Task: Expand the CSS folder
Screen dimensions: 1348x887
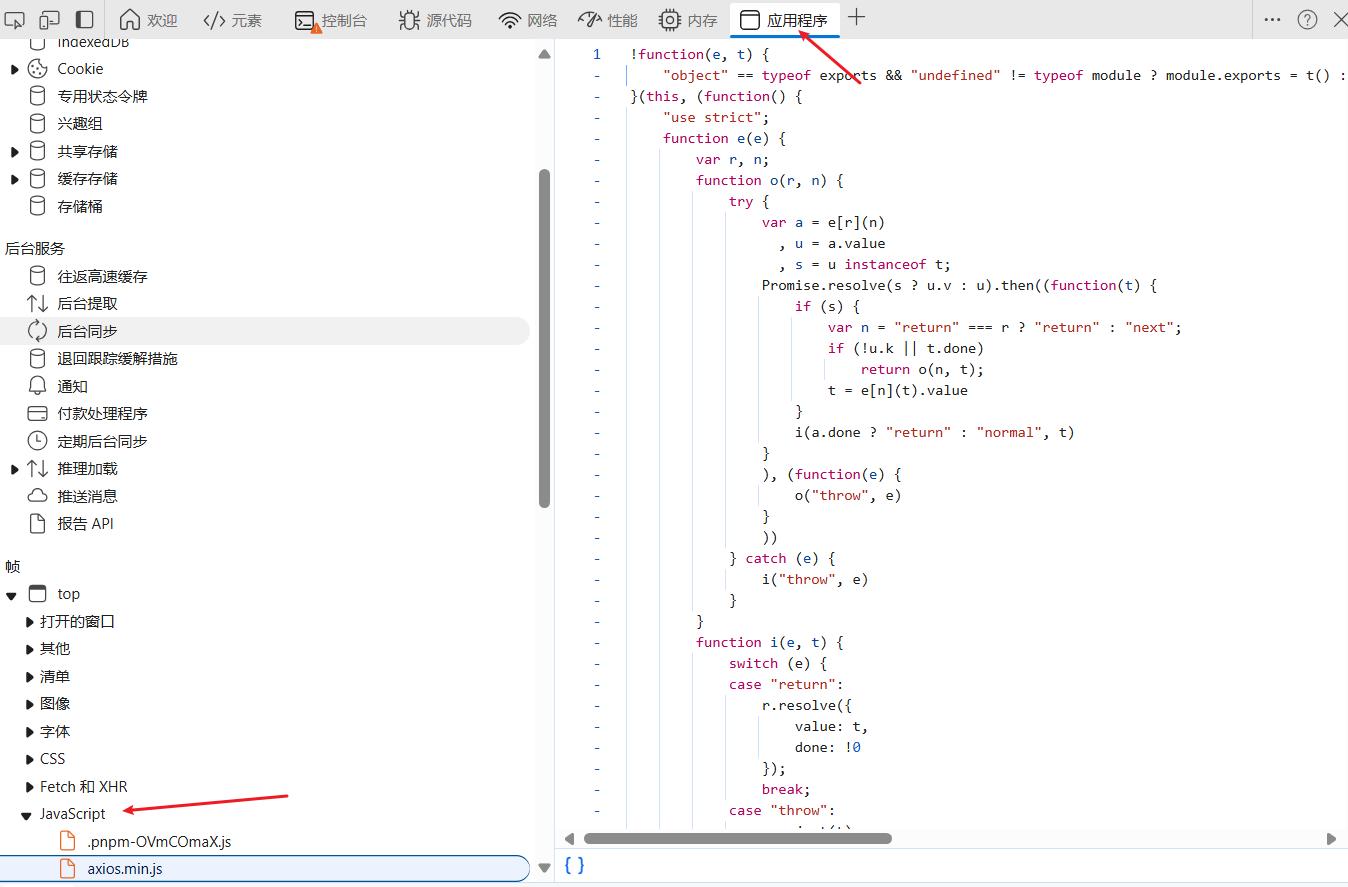Action: (x=29, y=759)
